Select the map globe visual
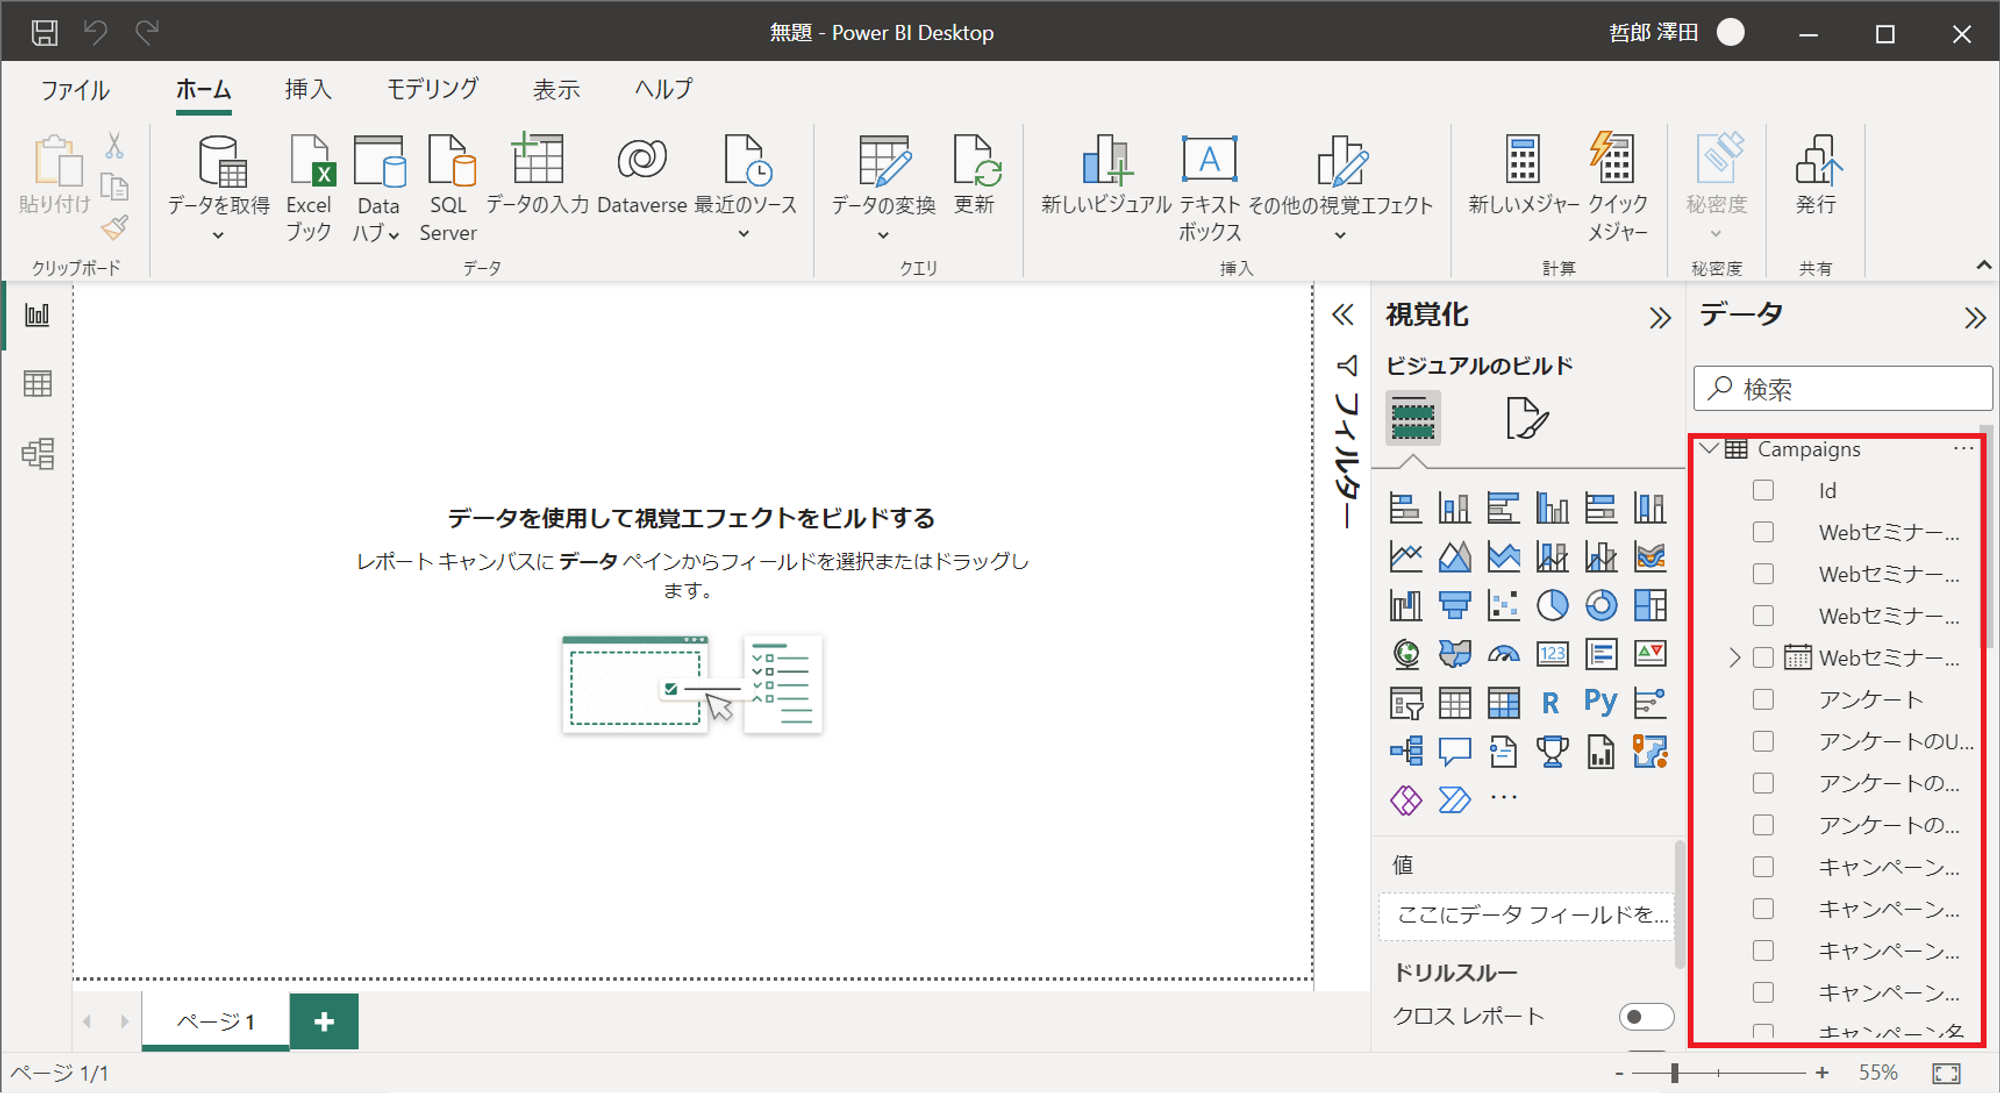This screenshot has width=2000, height=1093. [x=1406, y=654]
